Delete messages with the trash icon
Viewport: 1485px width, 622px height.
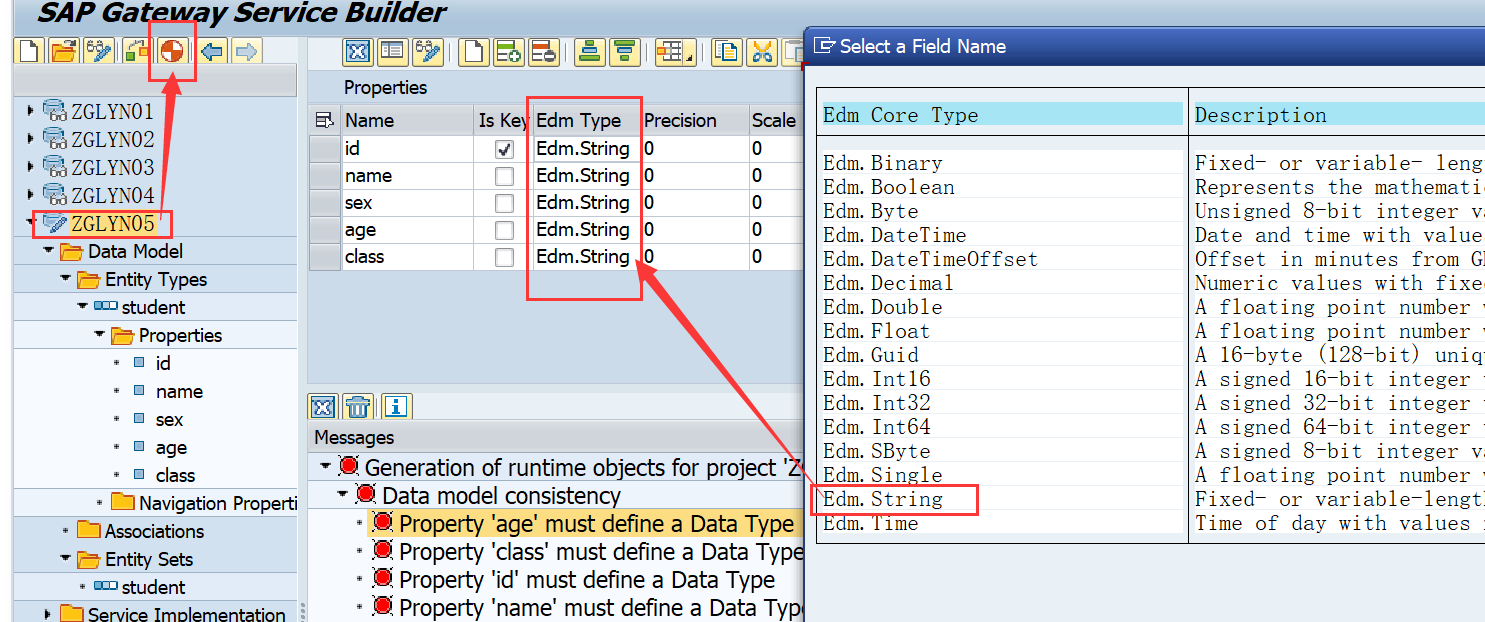click(x=358, y=406)
